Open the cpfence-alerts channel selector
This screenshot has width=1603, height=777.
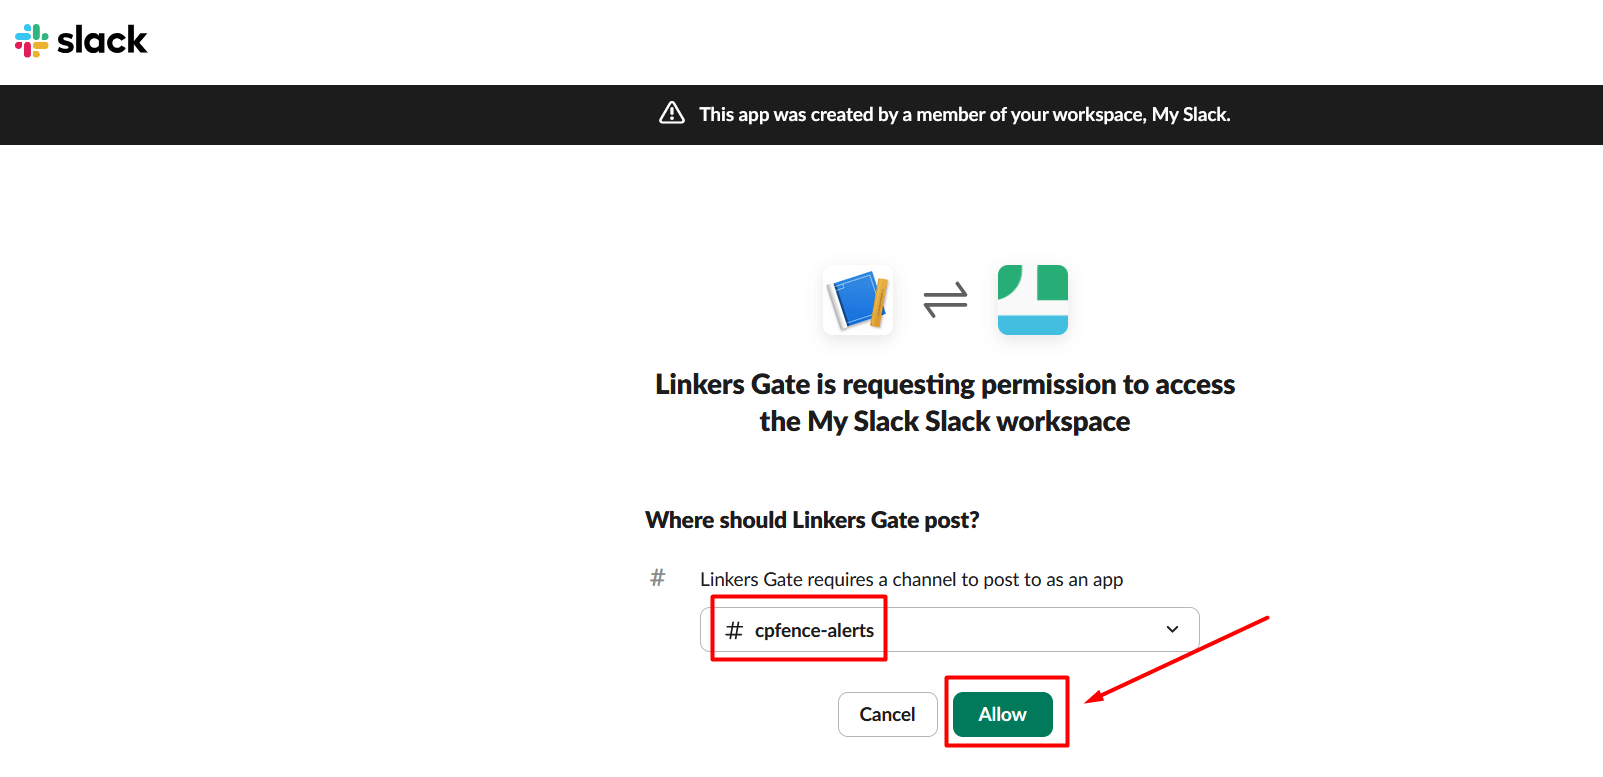(949, 630)
